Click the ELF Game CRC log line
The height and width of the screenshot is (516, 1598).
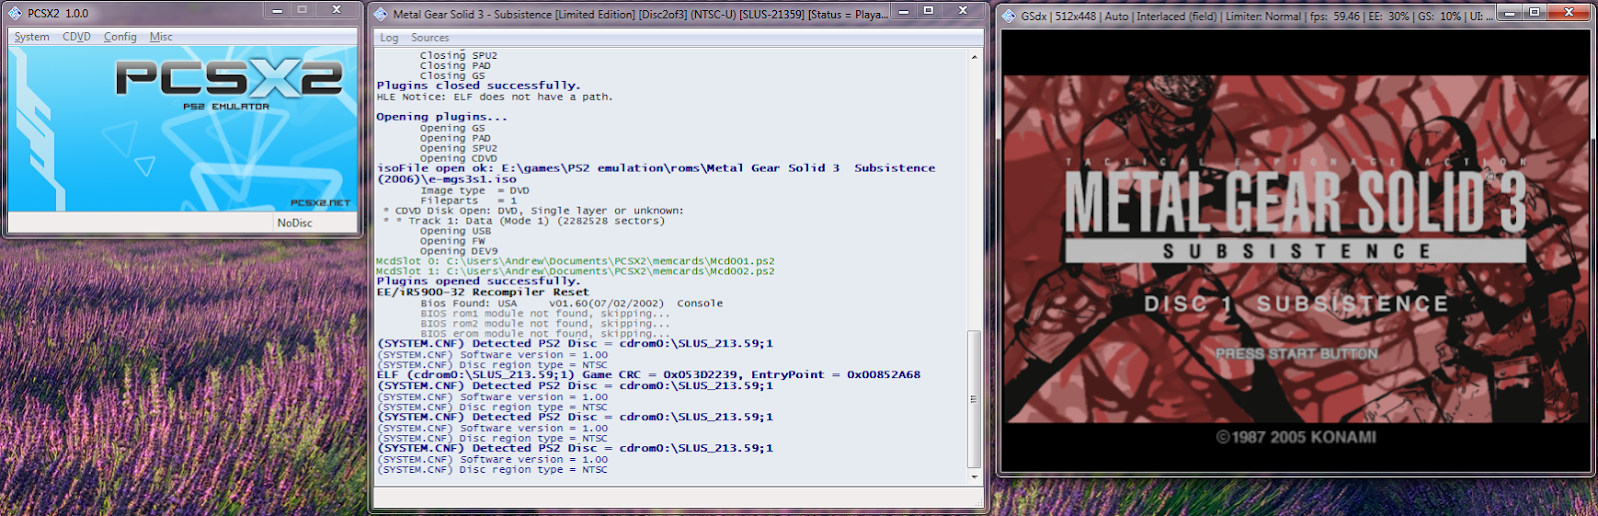click(x=649, y=375)
